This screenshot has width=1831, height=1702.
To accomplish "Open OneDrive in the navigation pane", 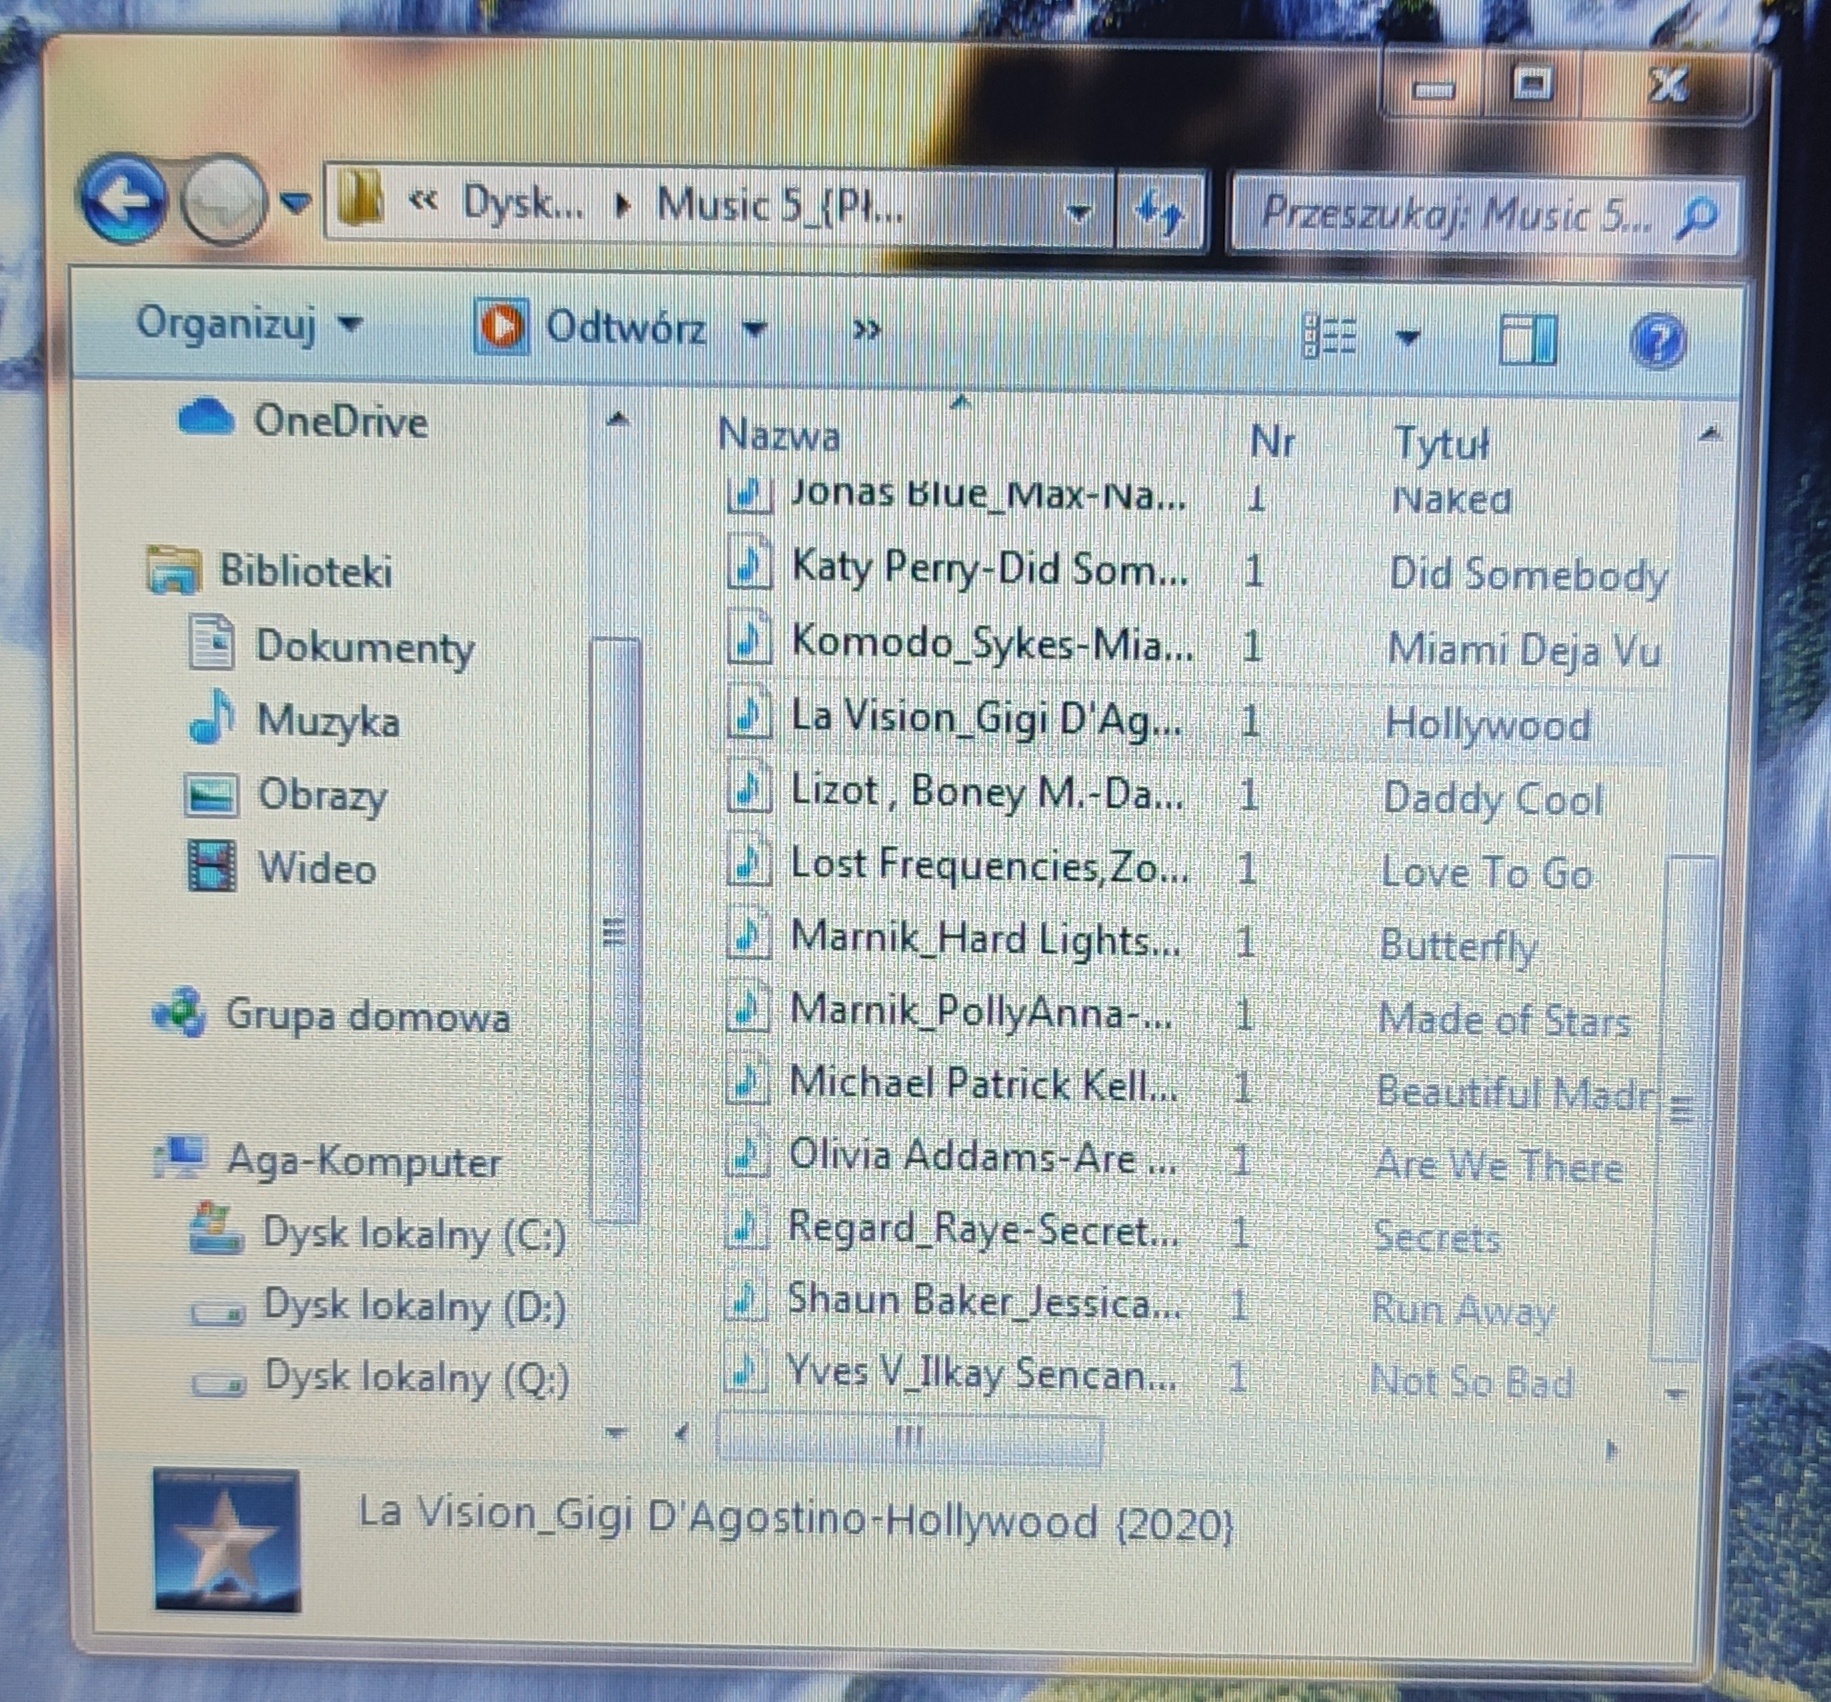I will point(303,420).
